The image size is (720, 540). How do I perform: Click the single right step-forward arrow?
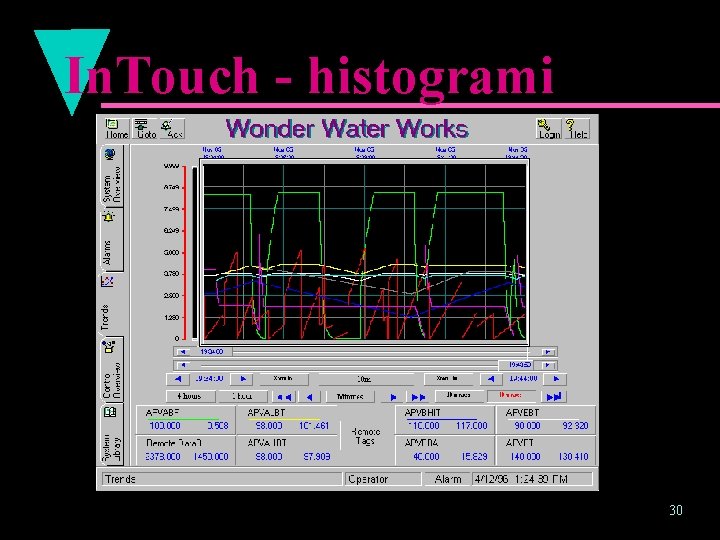coord(393,396)
